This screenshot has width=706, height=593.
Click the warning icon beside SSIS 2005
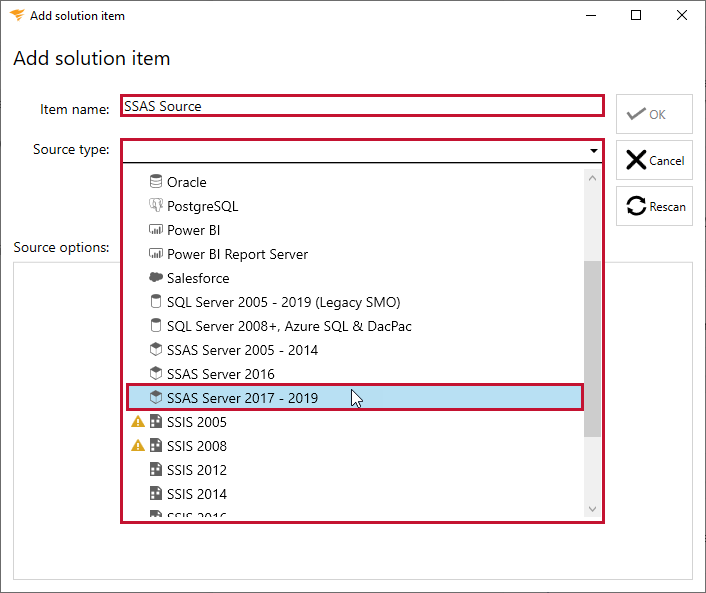(138, 422)
